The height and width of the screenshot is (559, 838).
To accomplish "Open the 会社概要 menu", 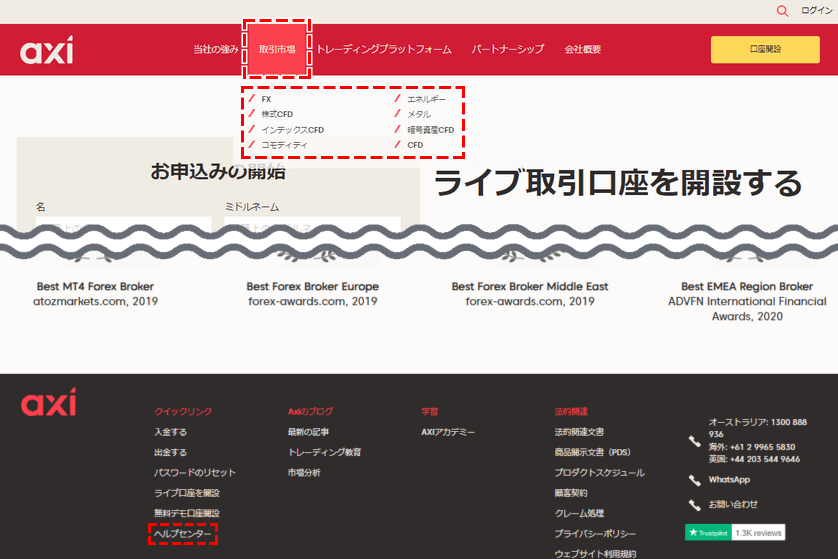I will [583, 49].
